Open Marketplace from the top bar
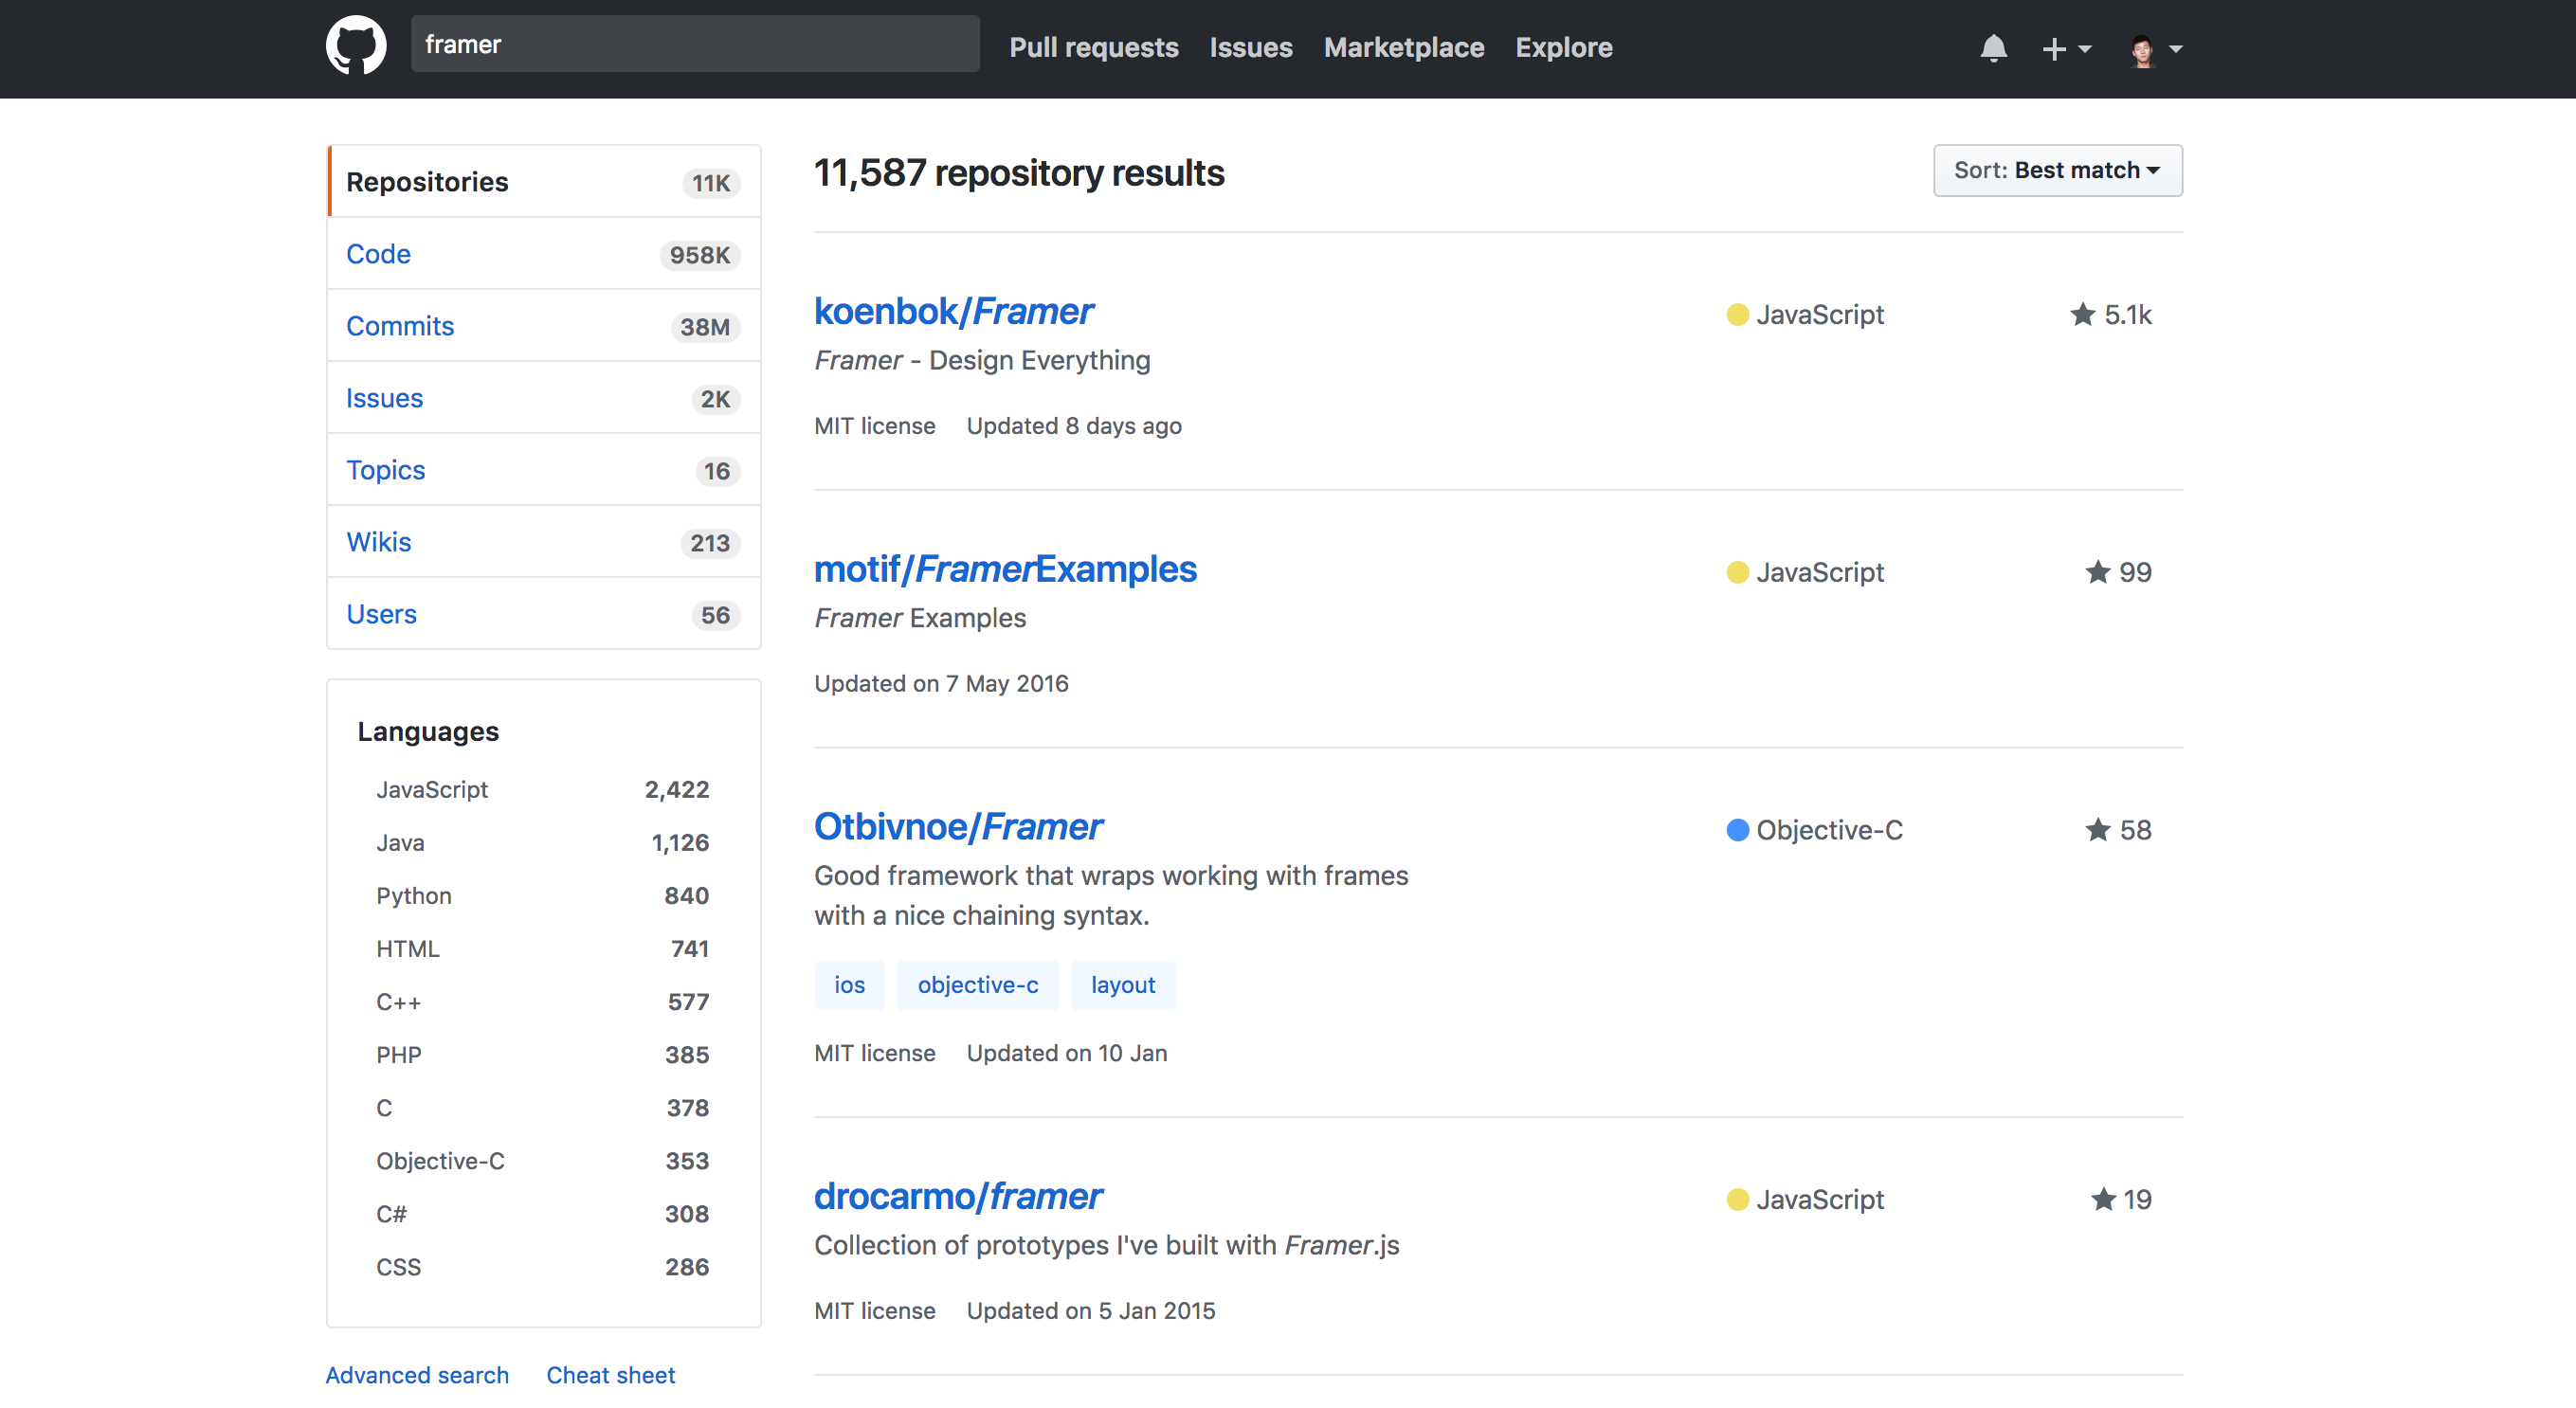Image resolution: width=2576 pixels, height=1408 pixels. 1403,47
